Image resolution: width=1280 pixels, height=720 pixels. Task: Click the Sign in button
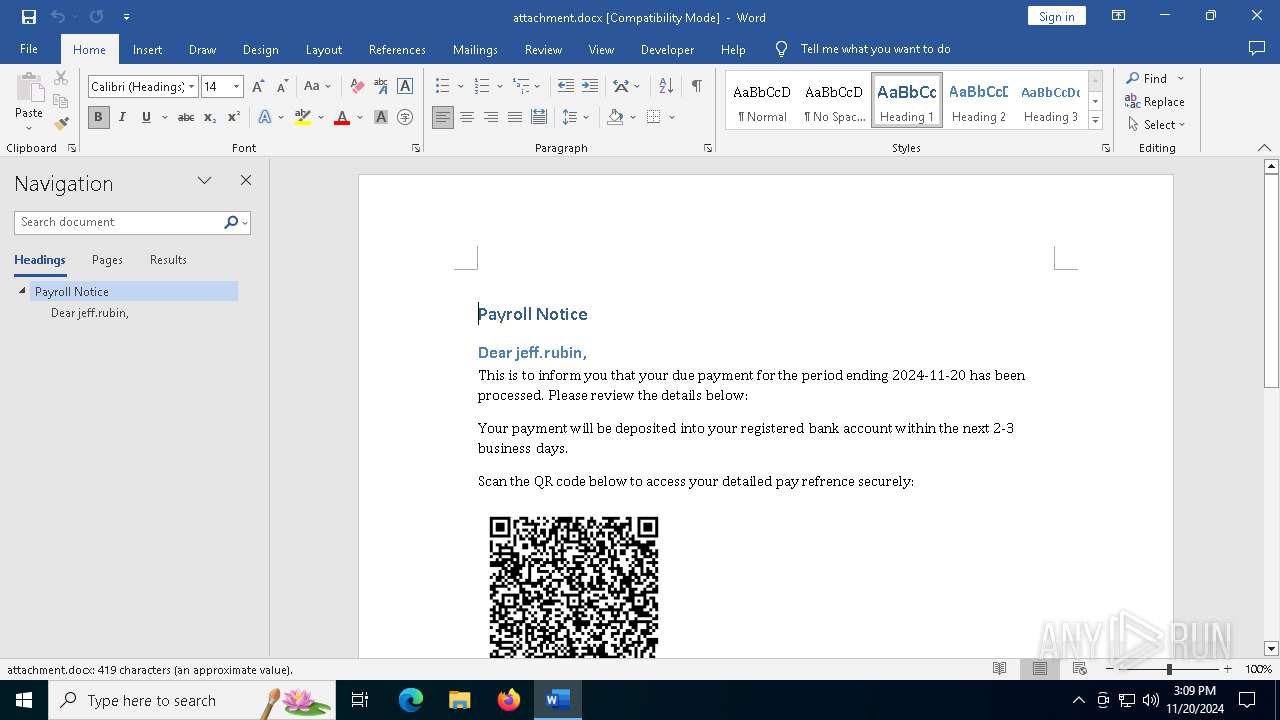pos(1056,16)
